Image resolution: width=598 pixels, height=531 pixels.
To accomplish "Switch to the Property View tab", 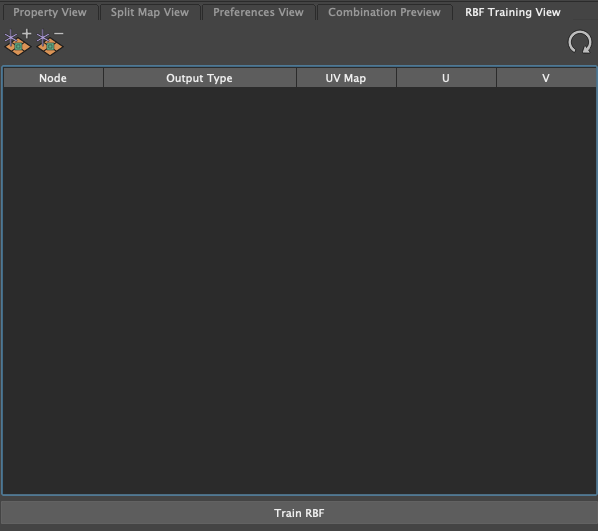I will [x=50, y=12].
